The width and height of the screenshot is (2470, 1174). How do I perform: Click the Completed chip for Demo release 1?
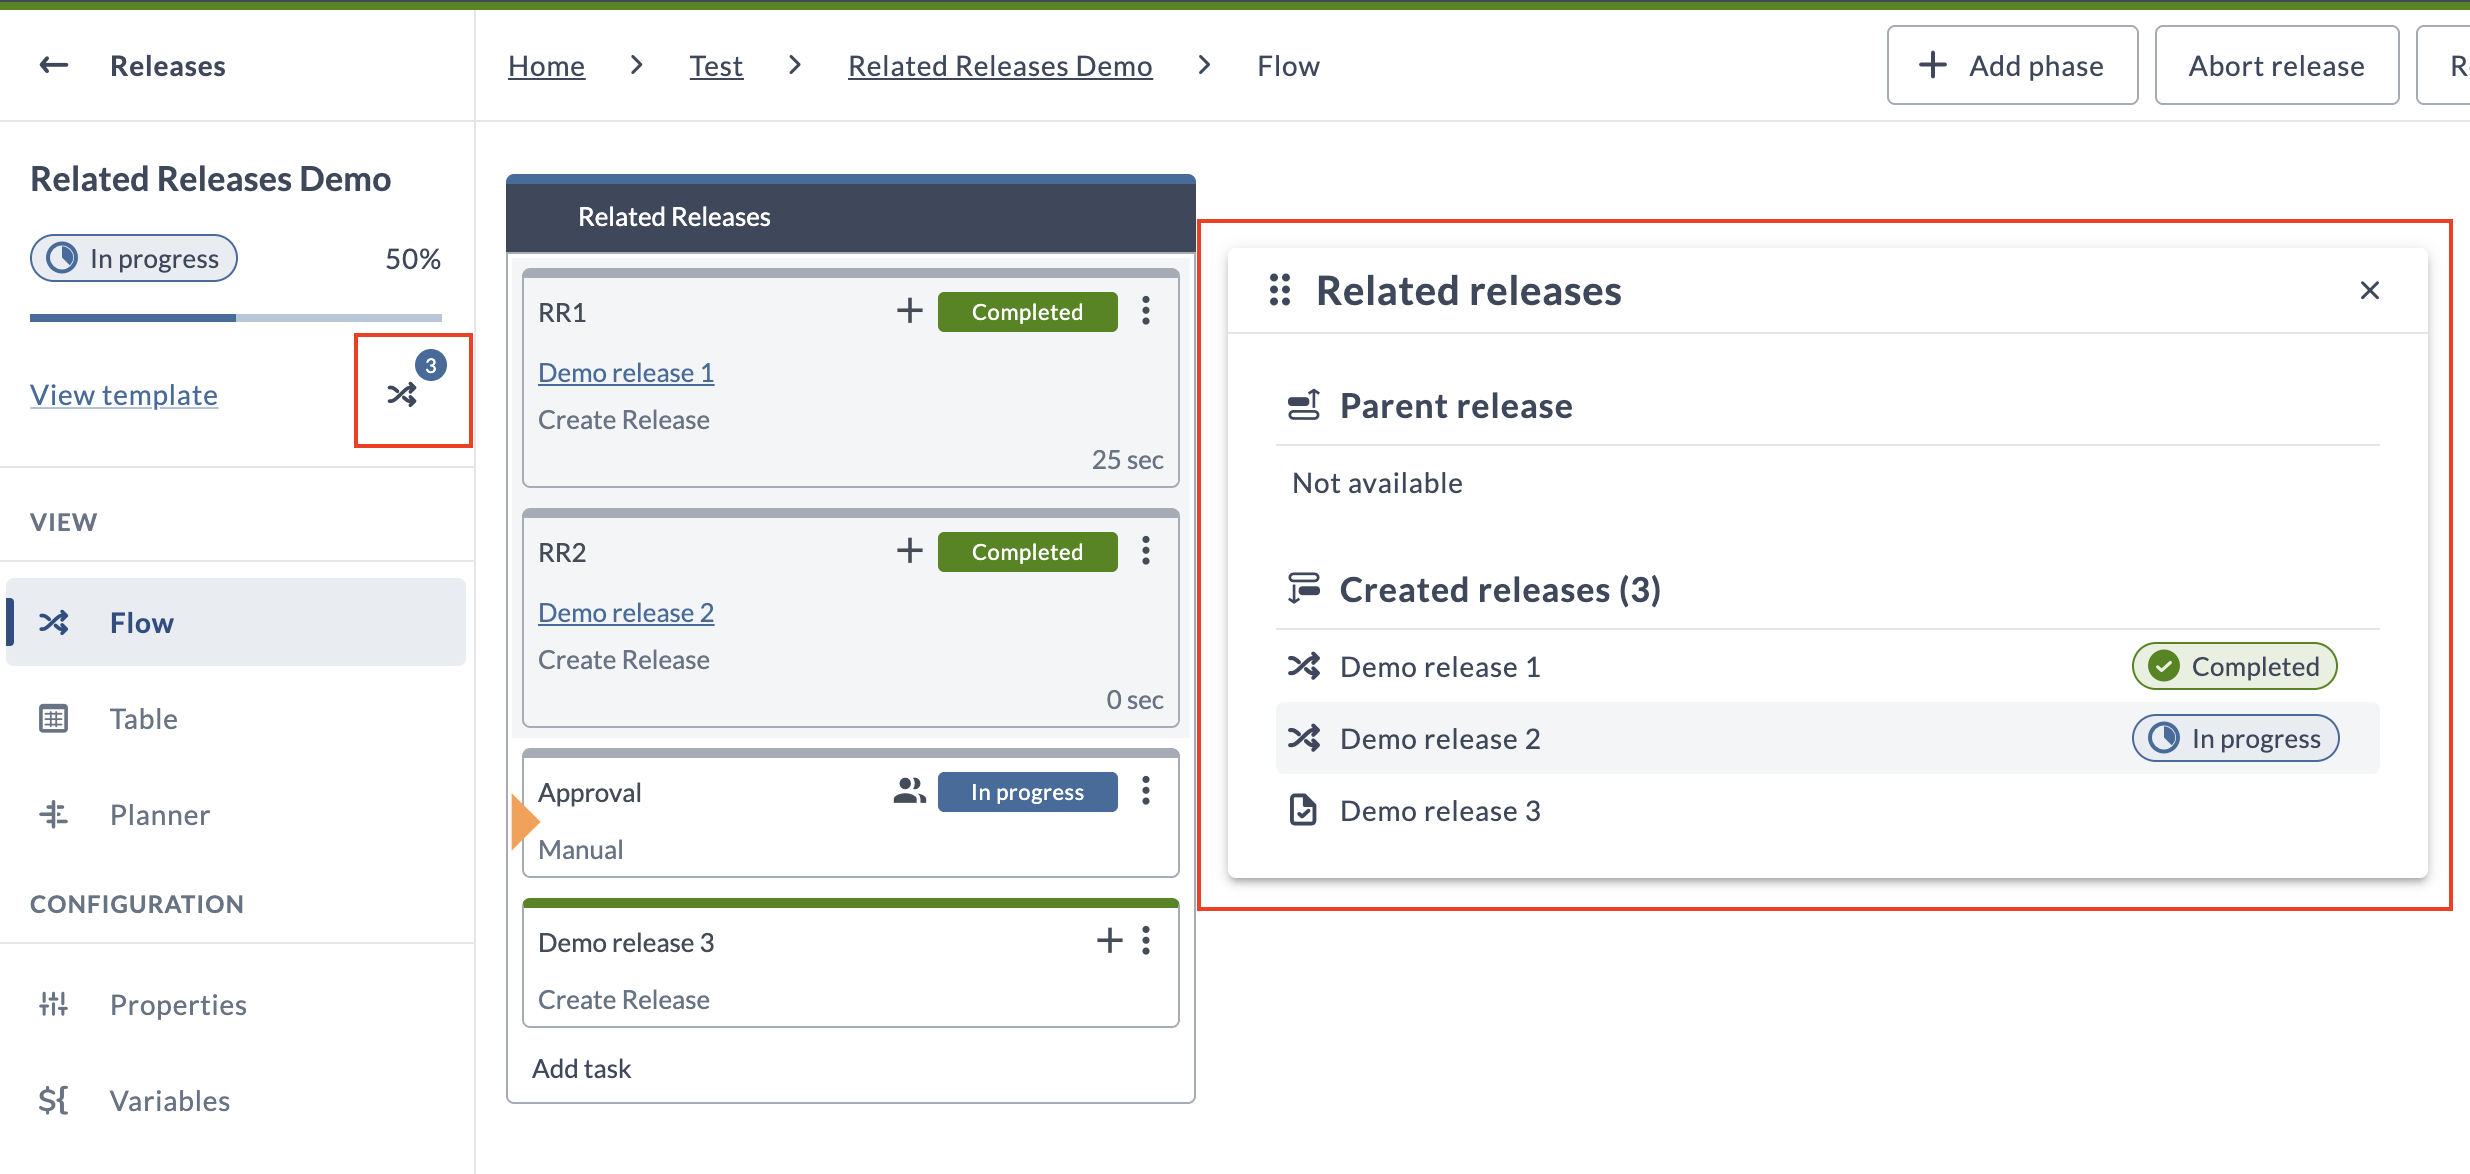2234,666
